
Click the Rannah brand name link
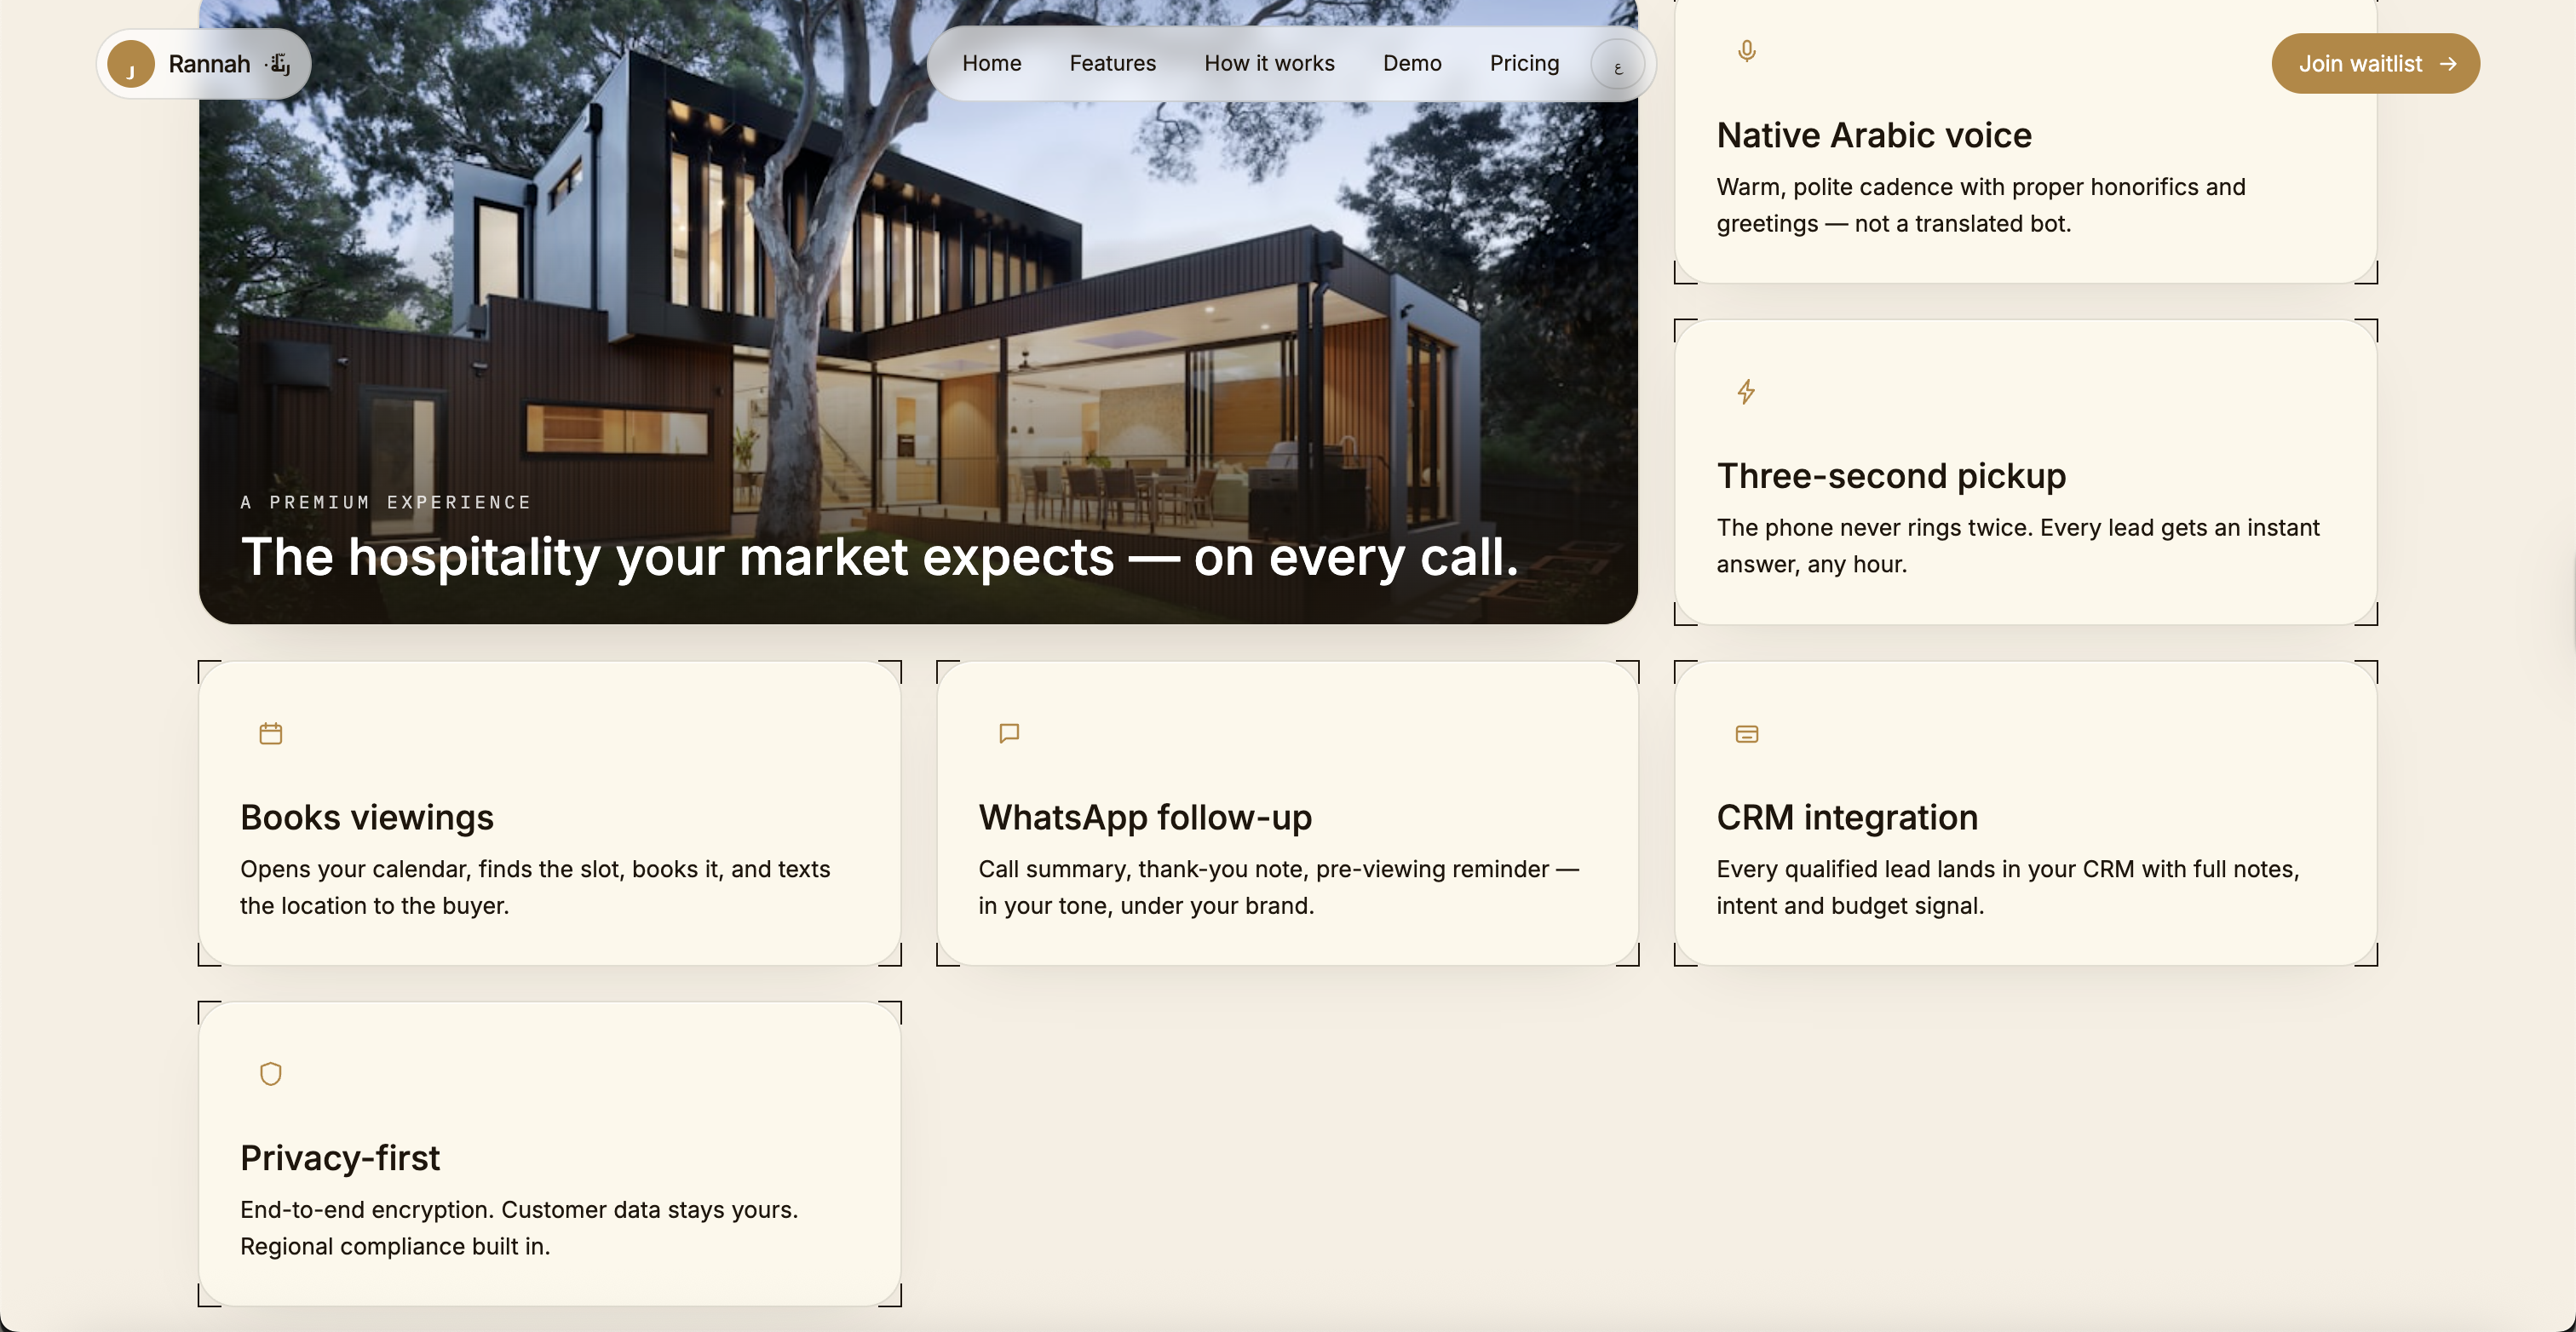click(209, 64)
